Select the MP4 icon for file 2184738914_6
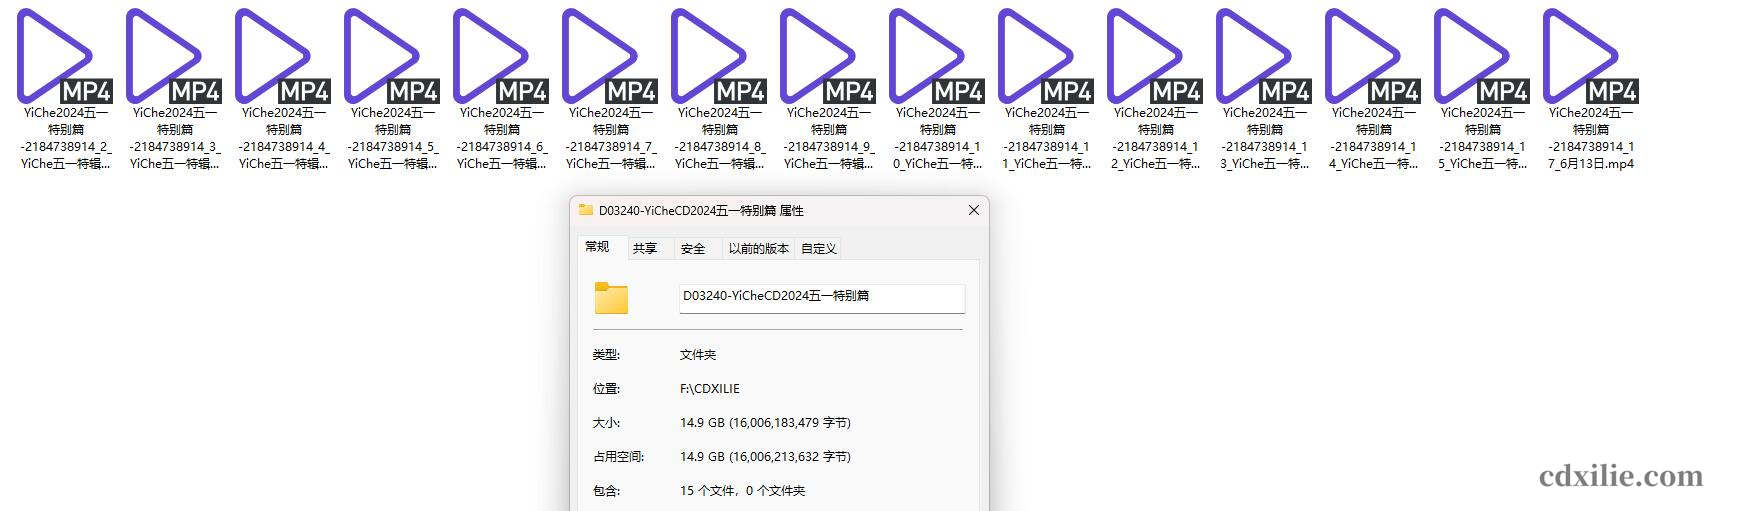 502,56
